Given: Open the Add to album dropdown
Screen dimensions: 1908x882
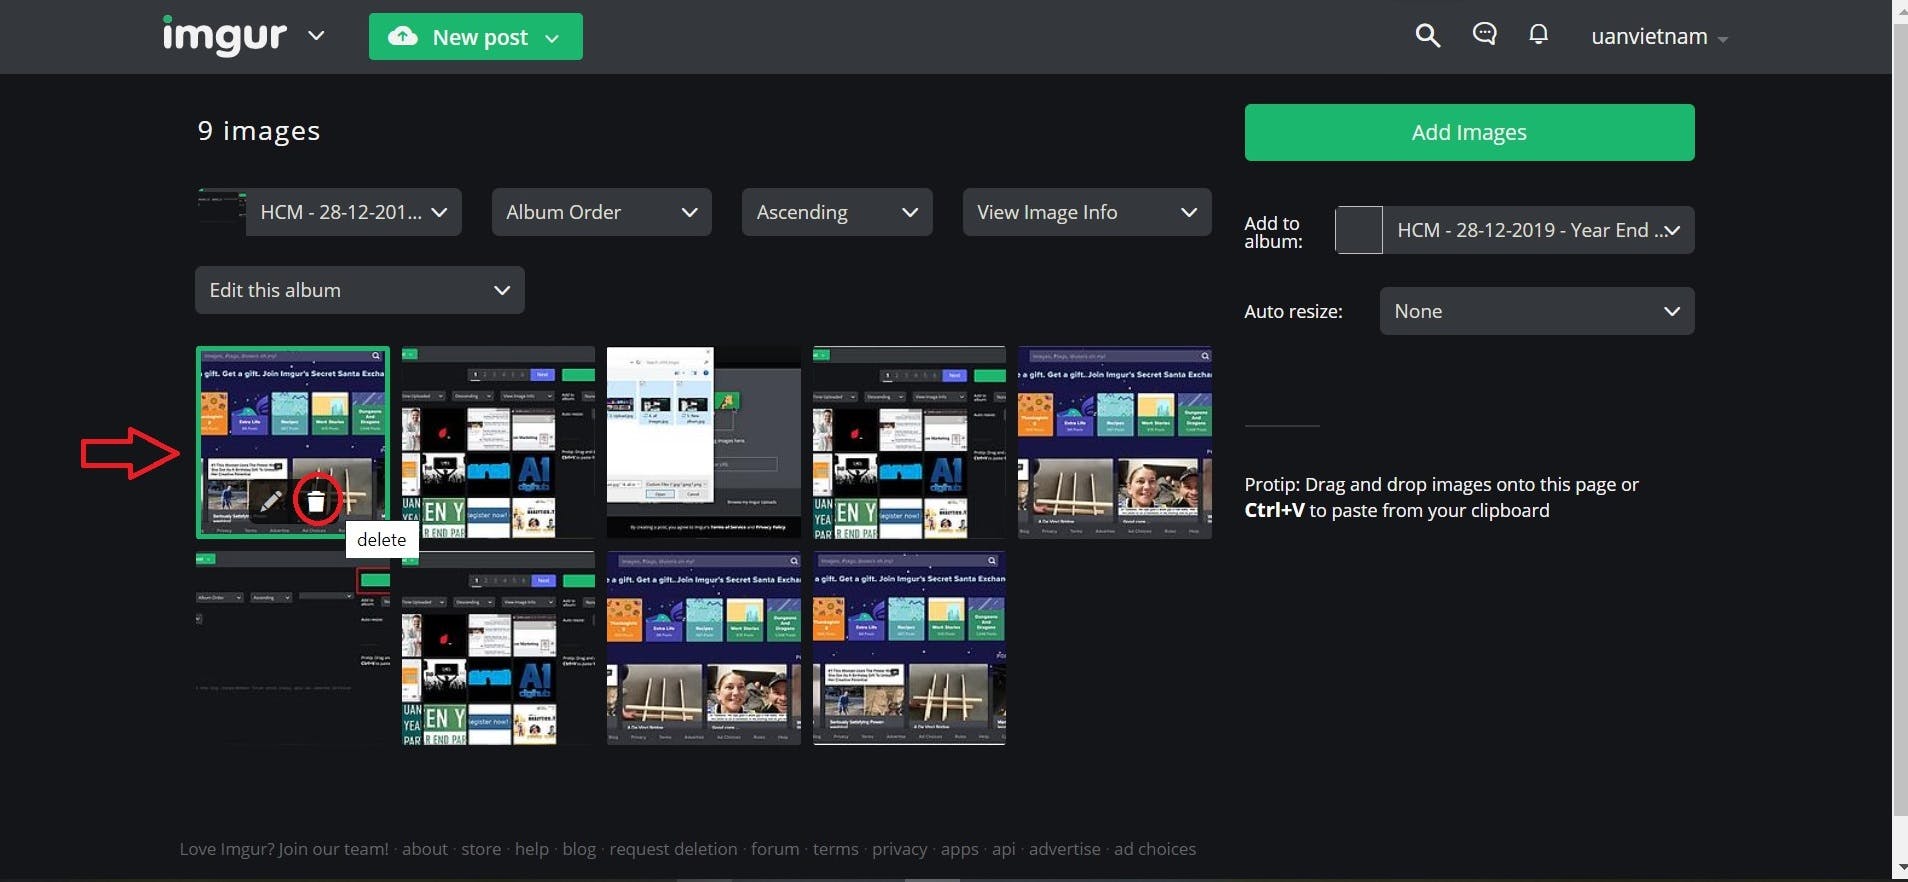Looking at the screenshot, I should coord(1538,230).
